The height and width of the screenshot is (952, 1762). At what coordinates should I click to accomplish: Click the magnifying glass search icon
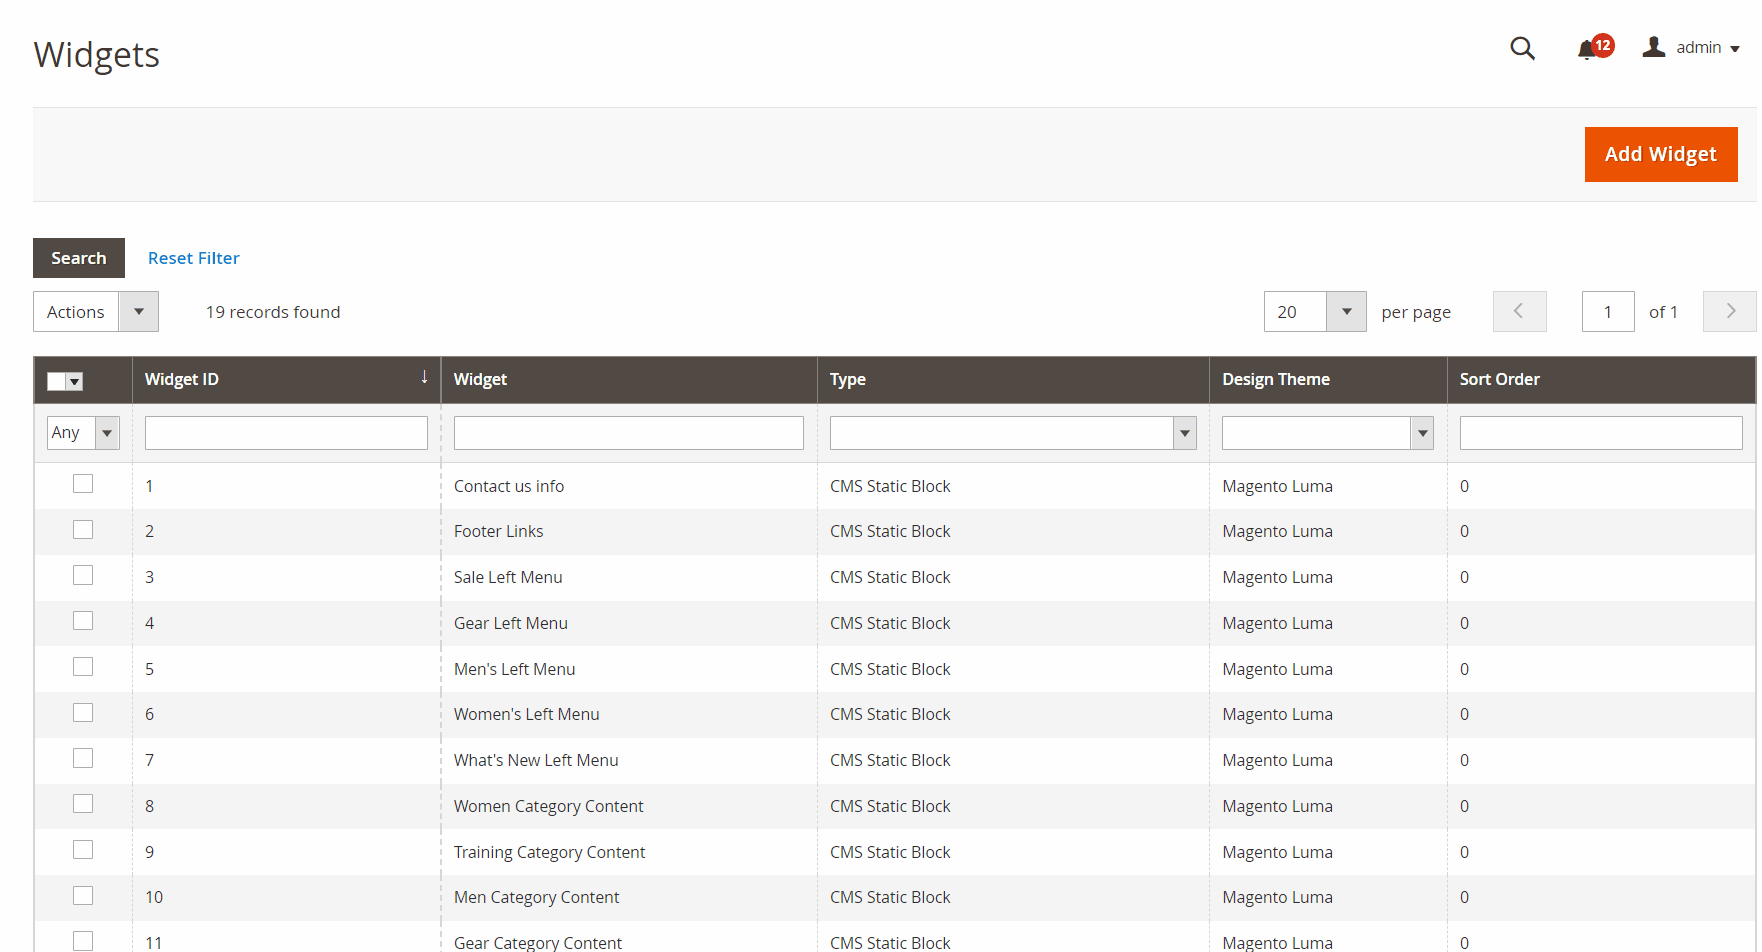1522,48
